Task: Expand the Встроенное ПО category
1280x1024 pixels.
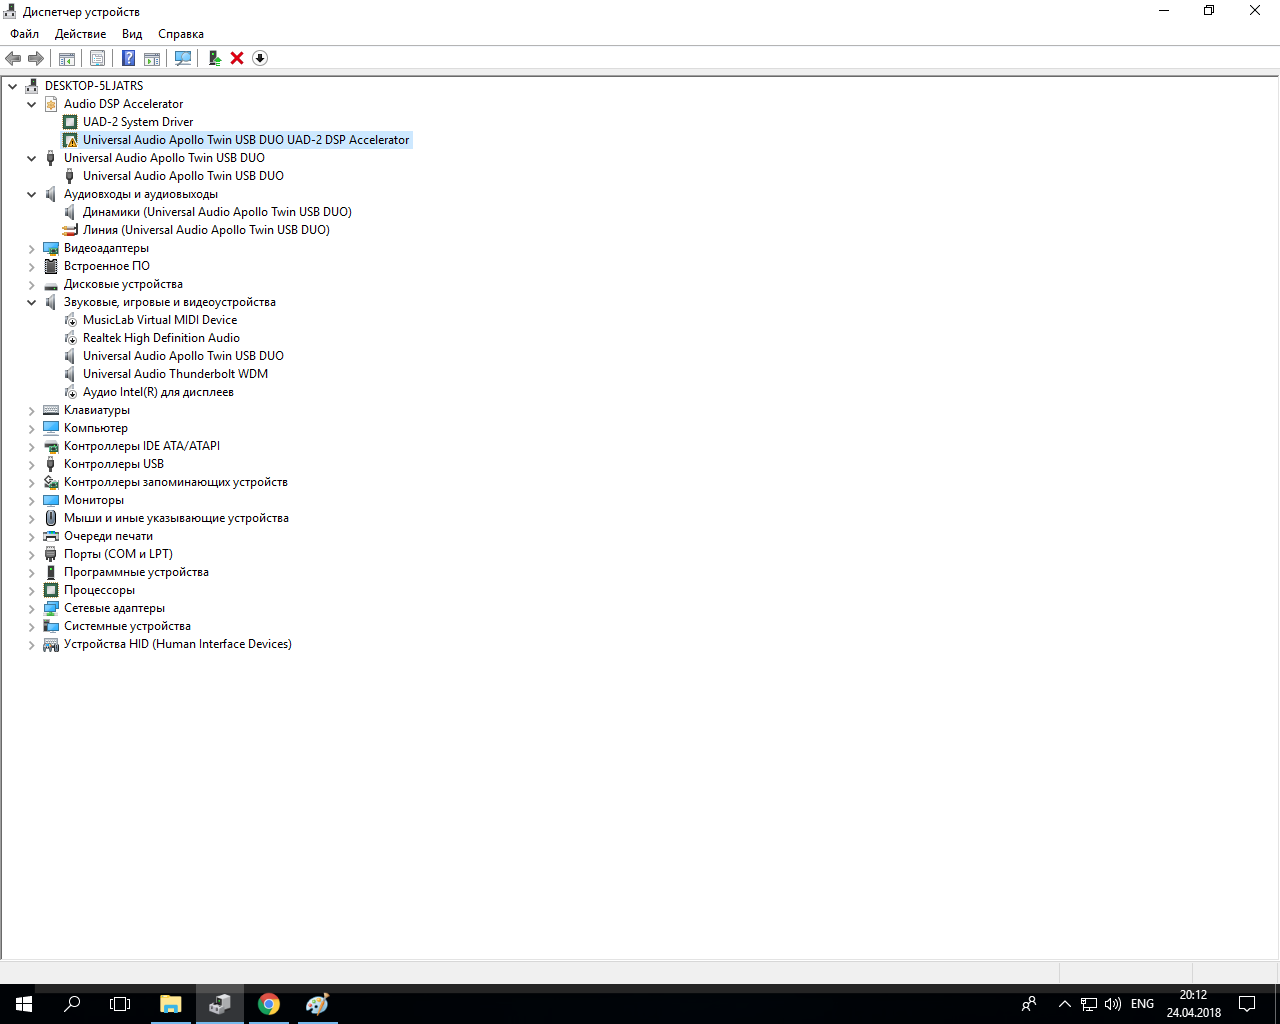Action: (32, 266)
